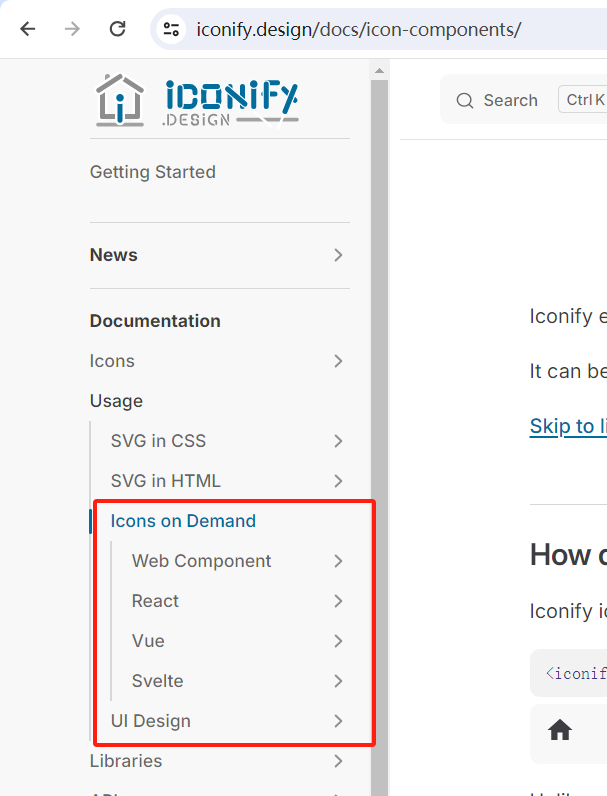Open SVG in CSS page
Image resolution: width=607 pixels, height=796 pixels.
coord(158,441)
